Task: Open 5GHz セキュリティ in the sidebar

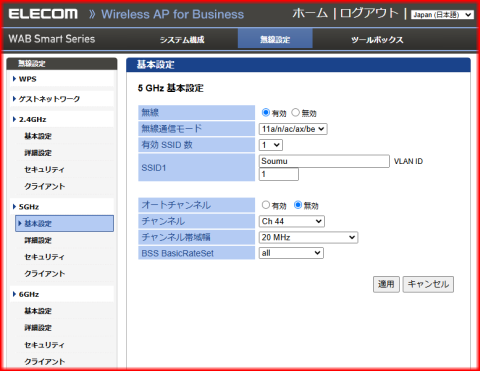Action: pyautogui.click(x=44, y=257)
